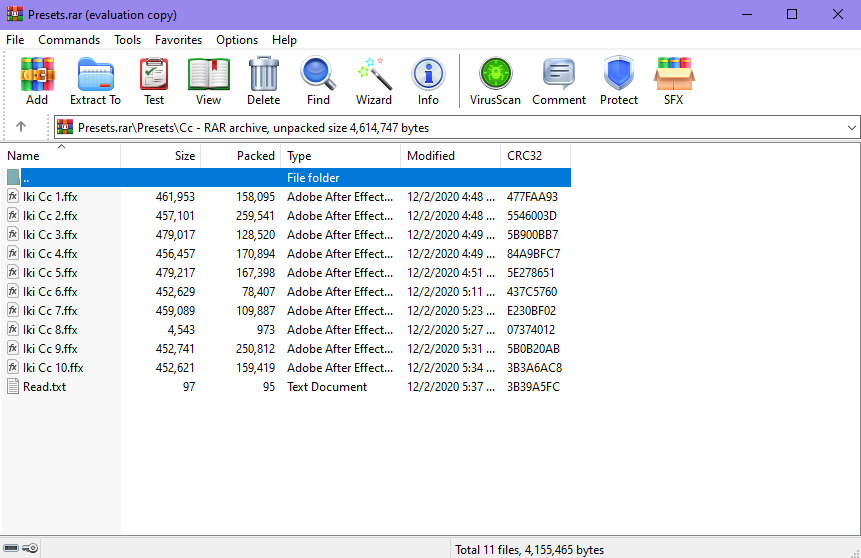Sort by Type column header

tap(340, 155)
